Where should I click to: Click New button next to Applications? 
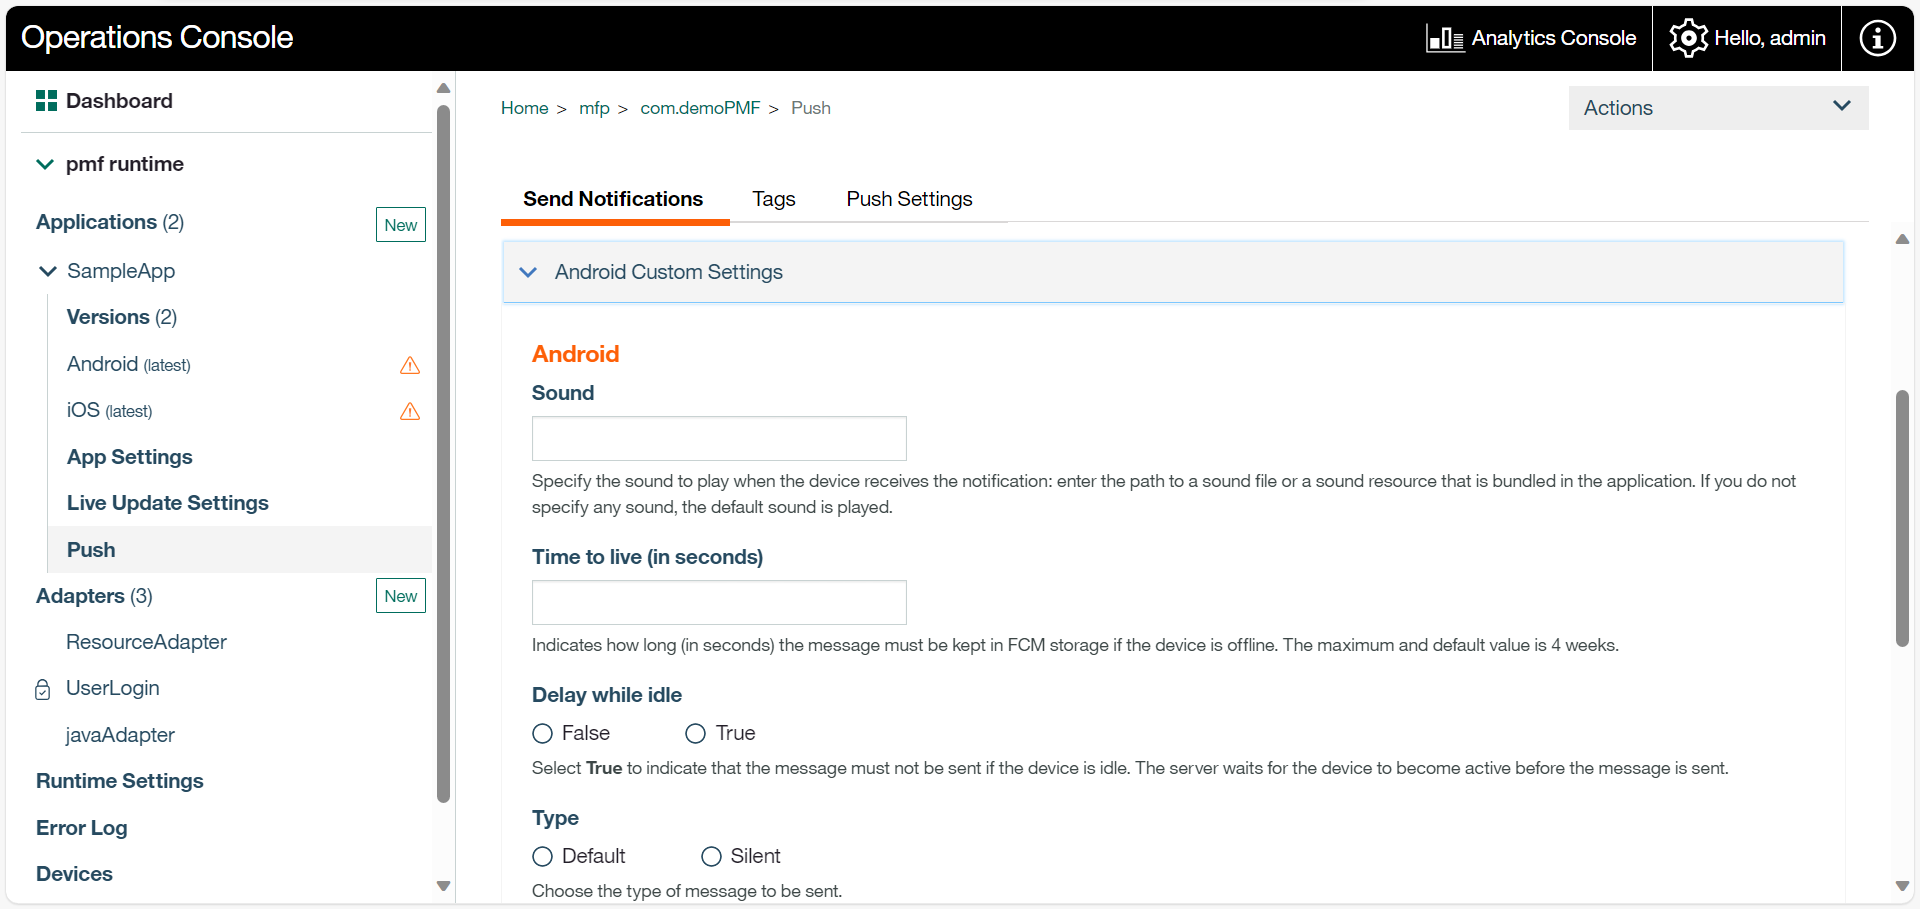(x=400, y=225)
